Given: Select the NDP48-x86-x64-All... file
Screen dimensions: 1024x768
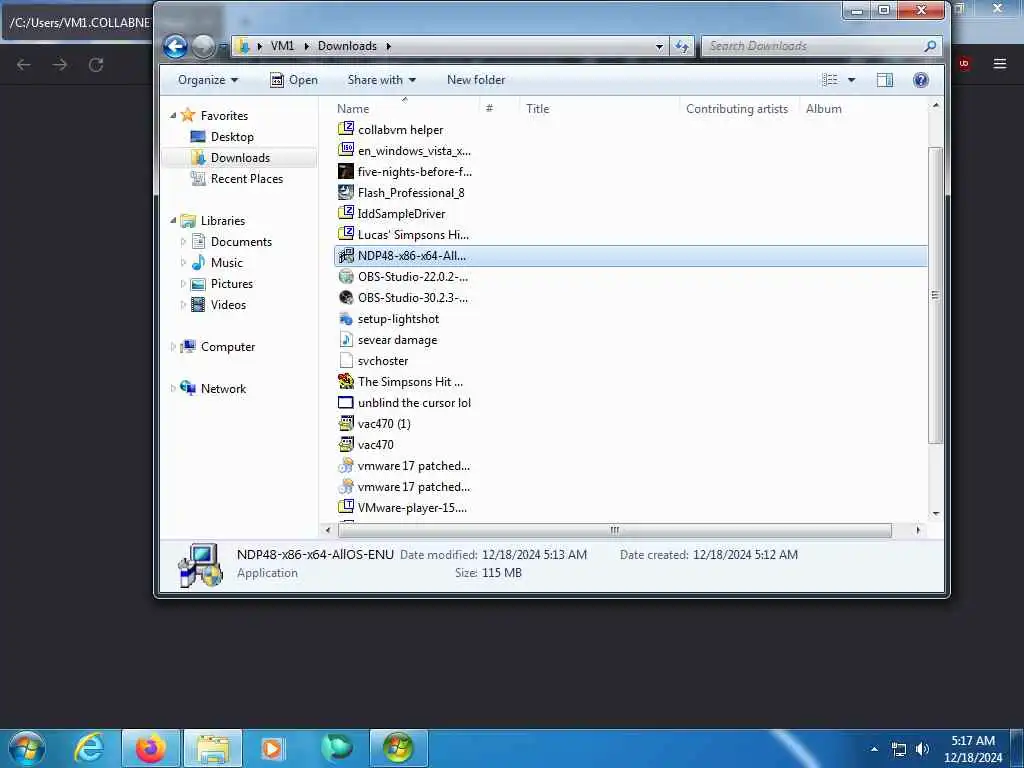Looking at the screenshot, I should tap(631, 256).
